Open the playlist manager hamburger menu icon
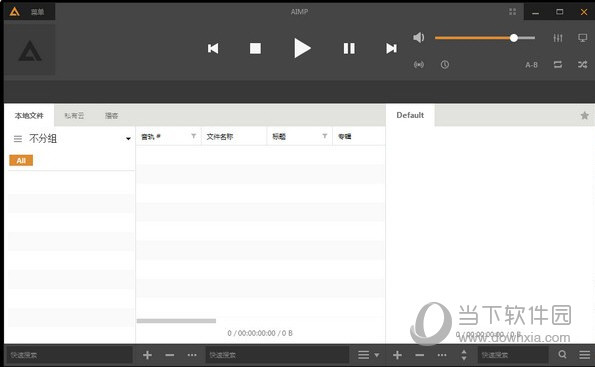The width and height of the screenshot is (595, 367). click(584, 355)
